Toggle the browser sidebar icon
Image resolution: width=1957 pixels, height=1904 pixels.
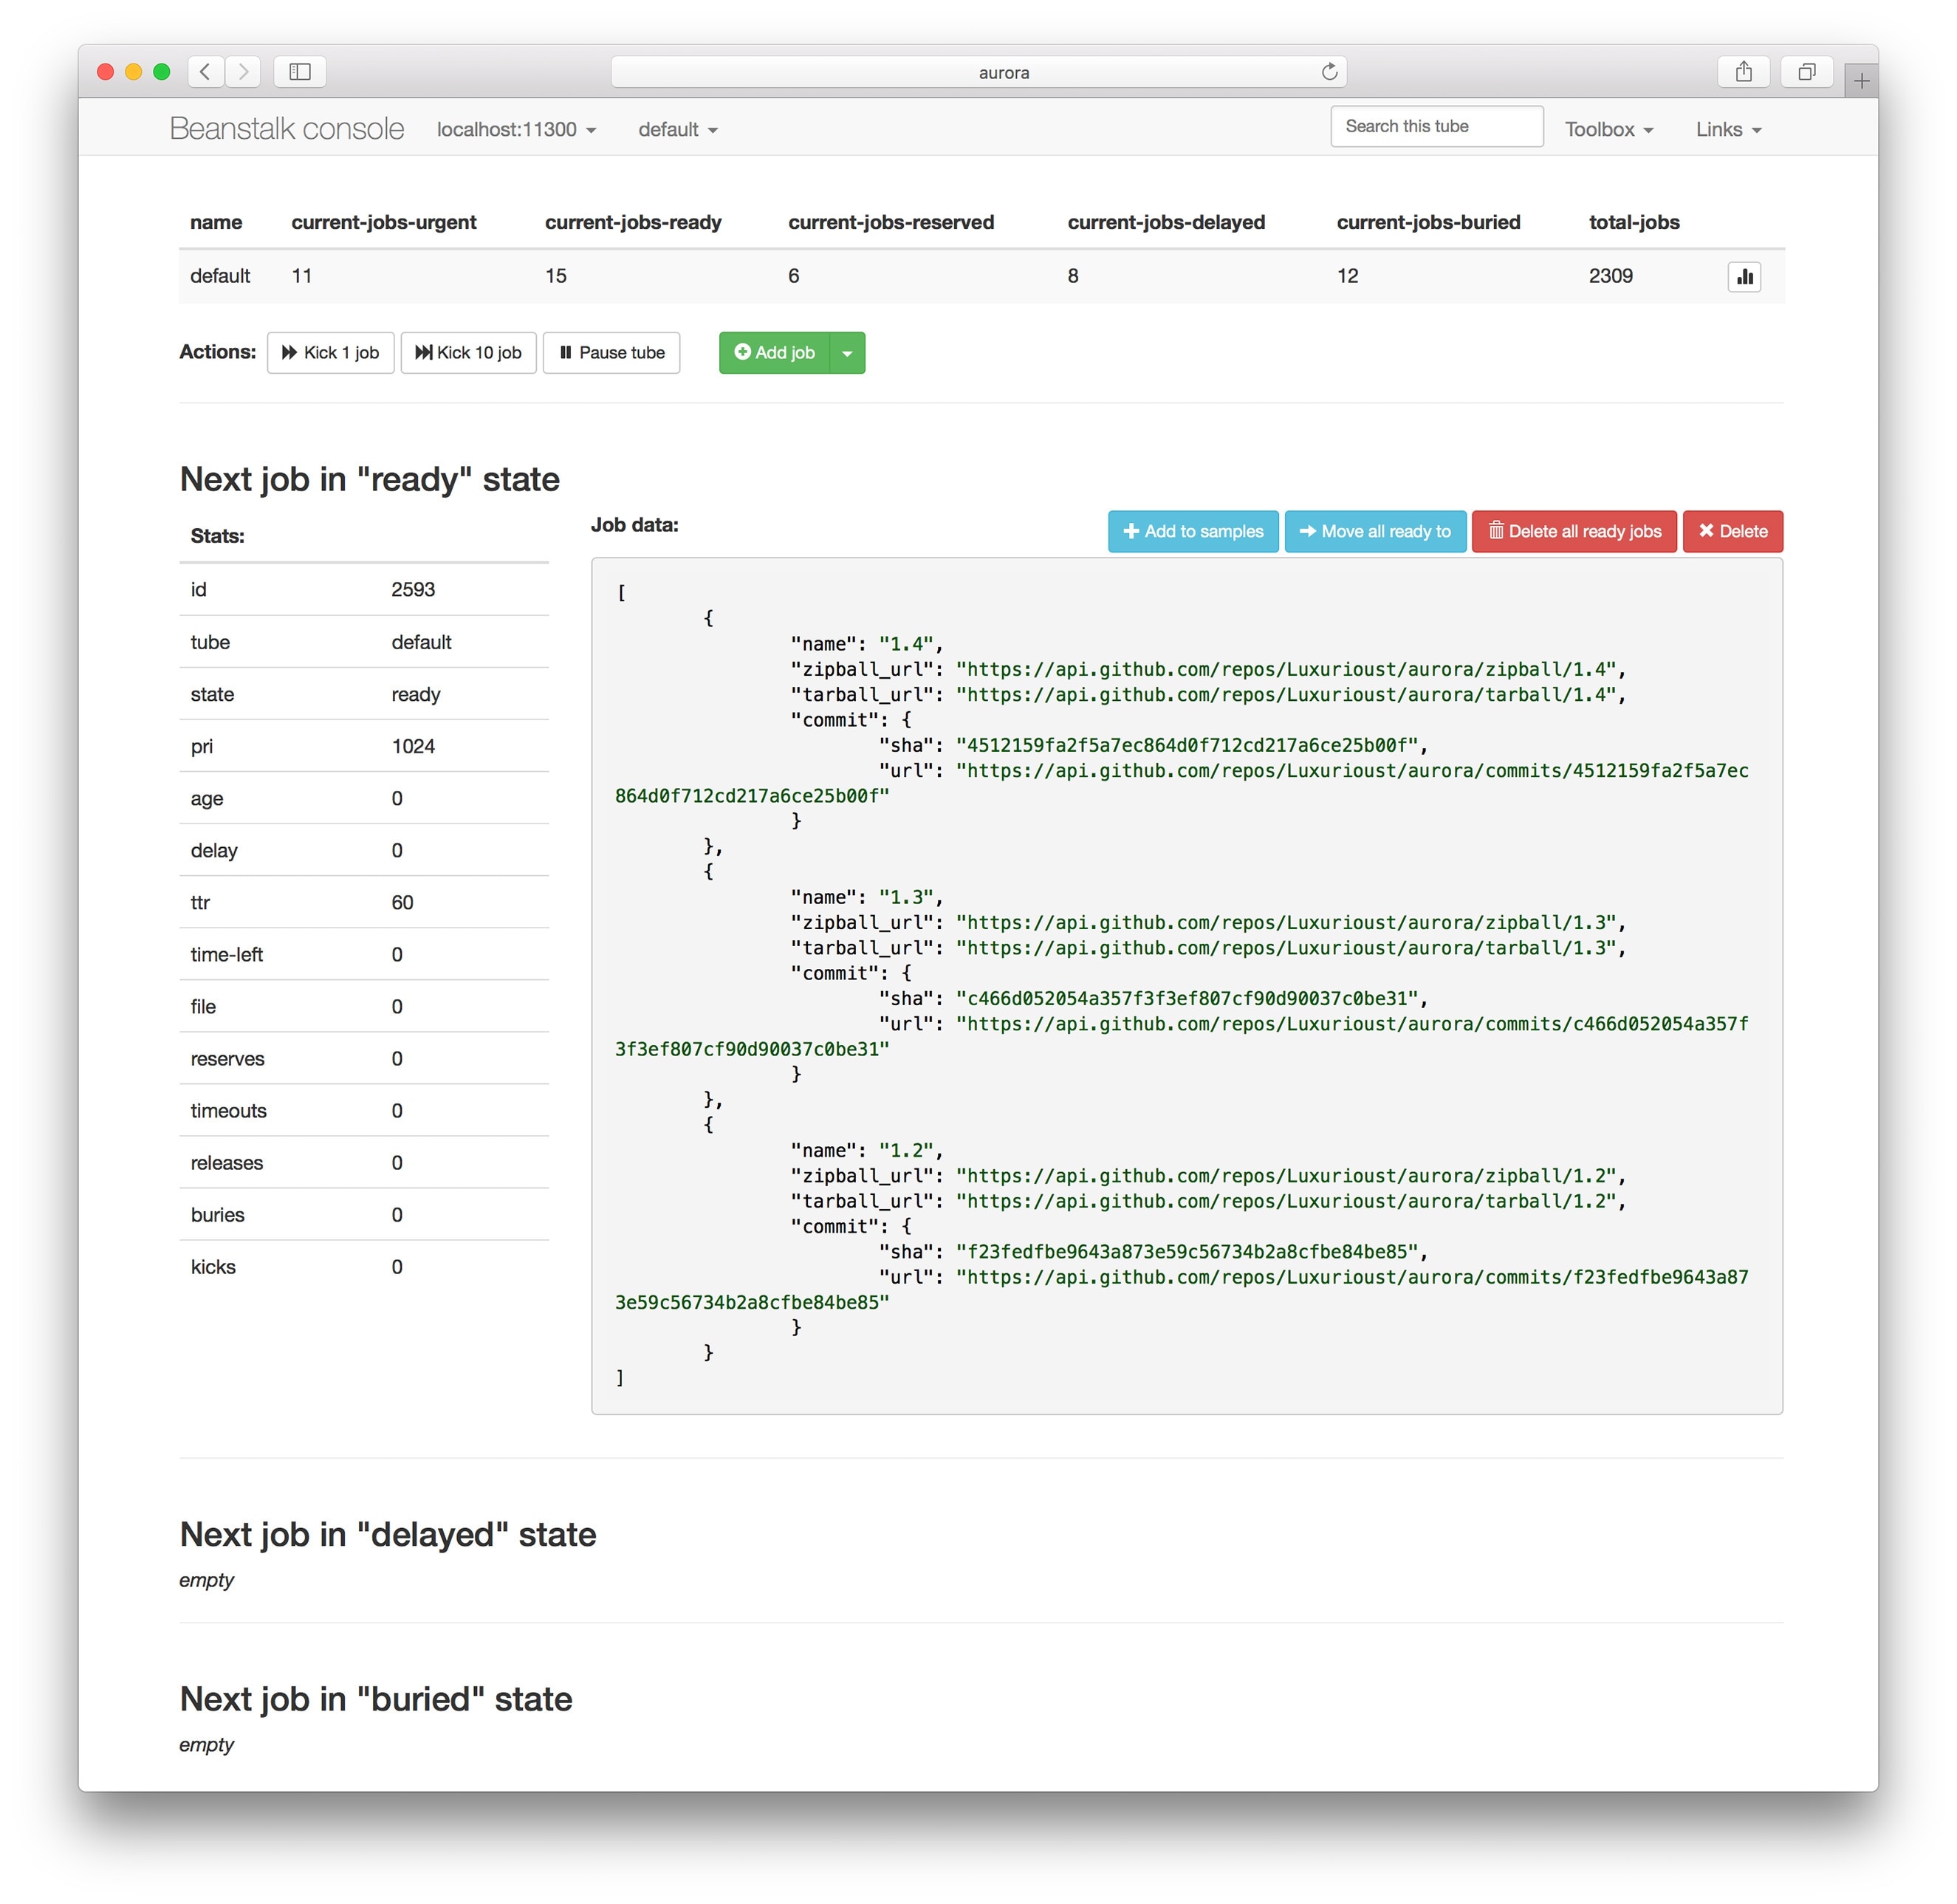[299, 71]
